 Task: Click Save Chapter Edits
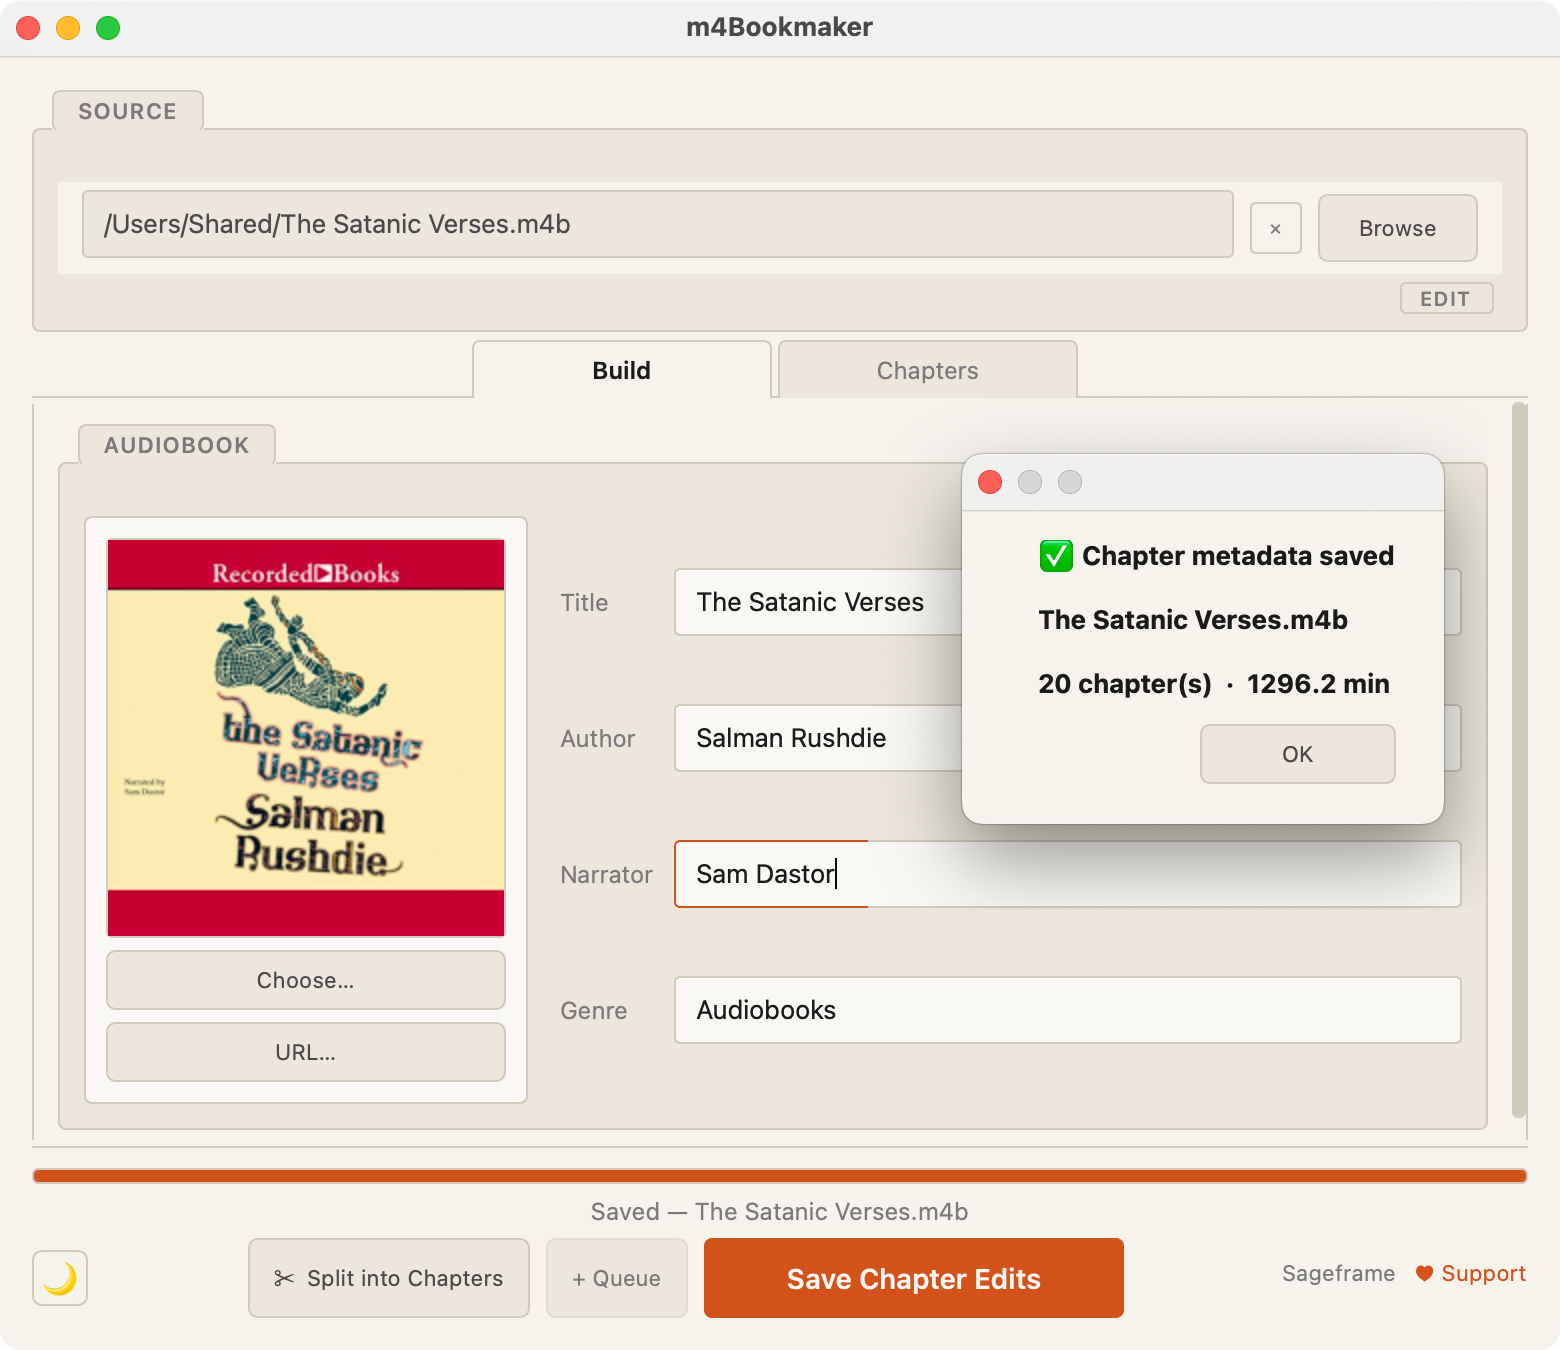tap(914, 1278)
